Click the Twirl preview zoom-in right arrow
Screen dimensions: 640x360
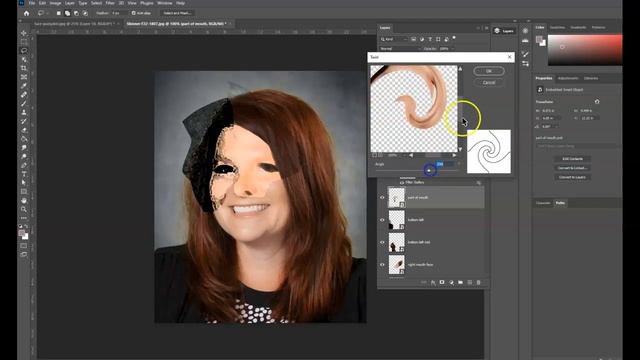coord(454,155)
